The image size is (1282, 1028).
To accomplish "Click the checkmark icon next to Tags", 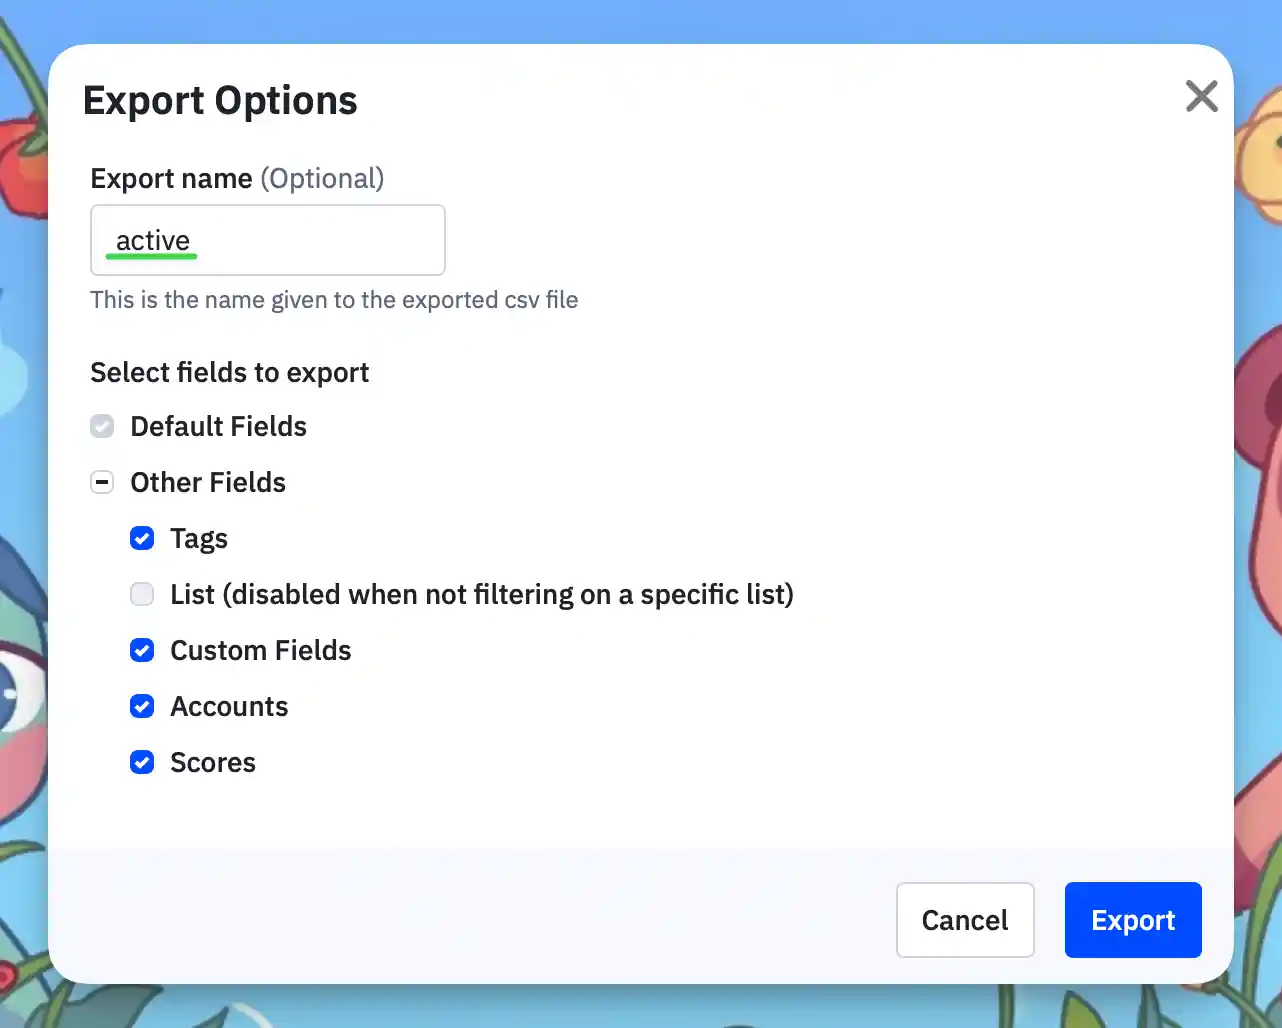I will tap(142, 538).
